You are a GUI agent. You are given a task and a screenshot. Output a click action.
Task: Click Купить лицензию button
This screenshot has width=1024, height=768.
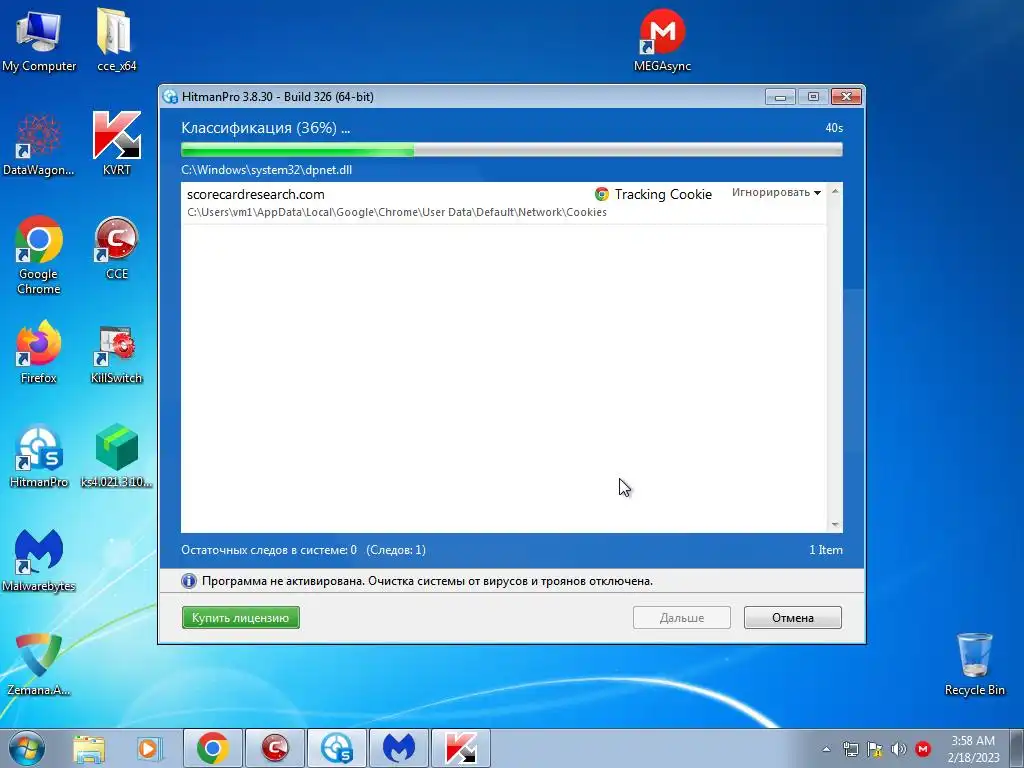click(x=240, y=618)
